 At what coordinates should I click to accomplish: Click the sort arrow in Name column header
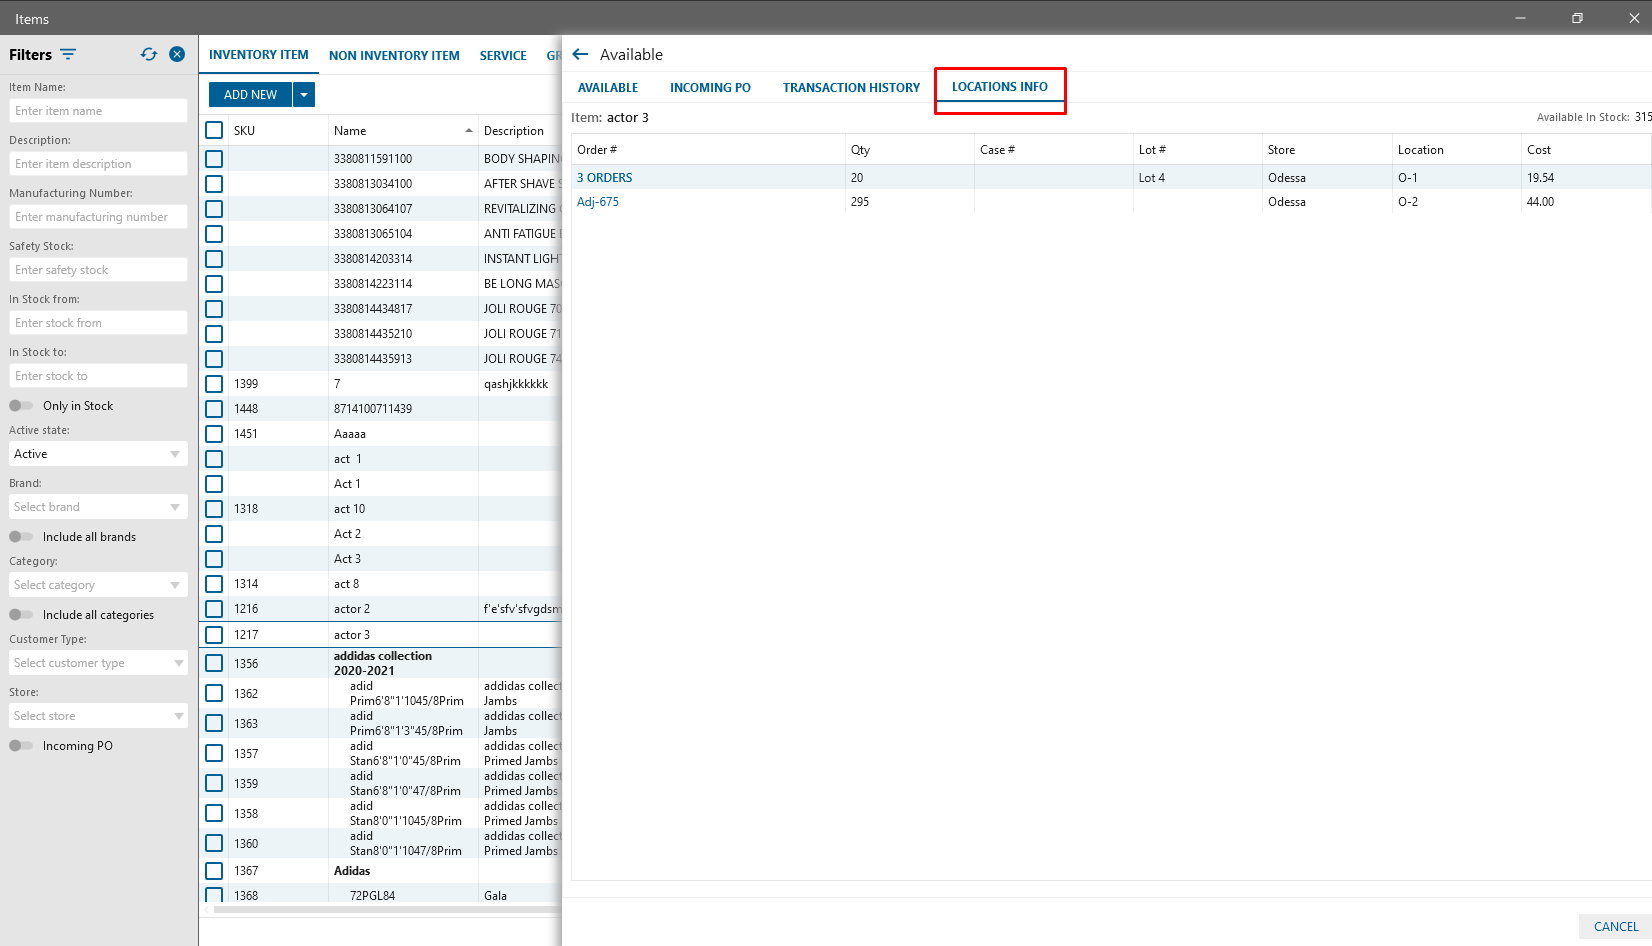[468, 131]
